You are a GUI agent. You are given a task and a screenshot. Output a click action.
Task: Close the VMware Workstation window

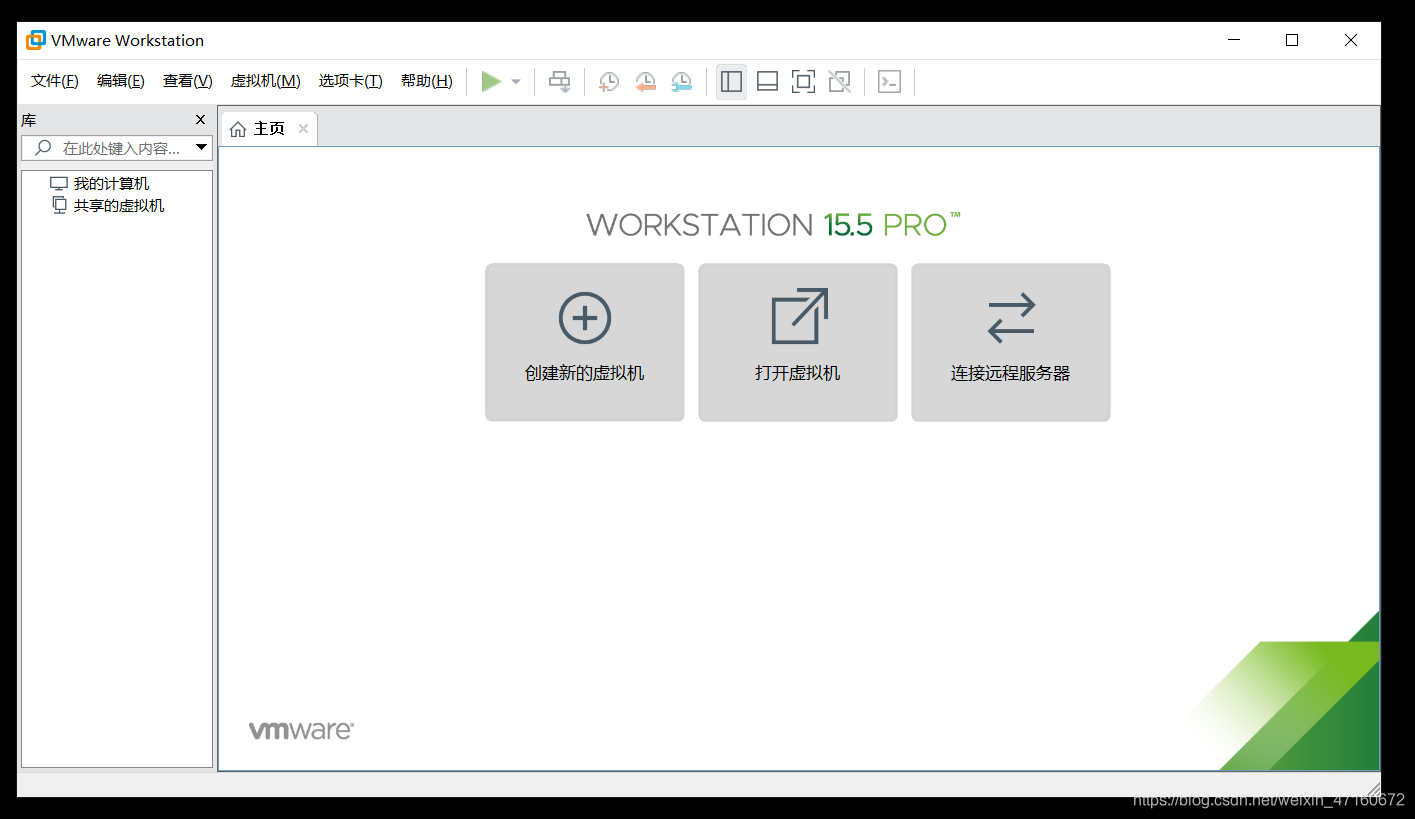(x=1351, y=40)
